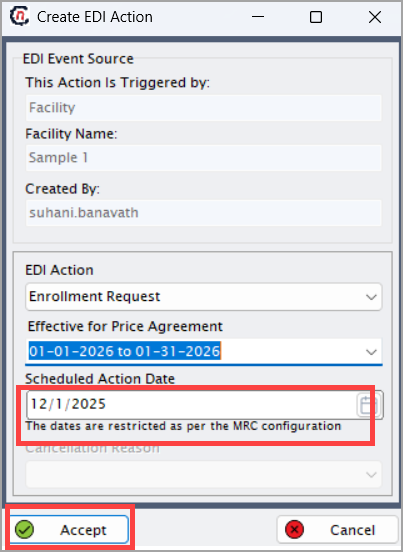The width and height of the screenshot is (403, 552).
Task: Click the Created By field suhani.banavath
Action: tap(203, 213)
